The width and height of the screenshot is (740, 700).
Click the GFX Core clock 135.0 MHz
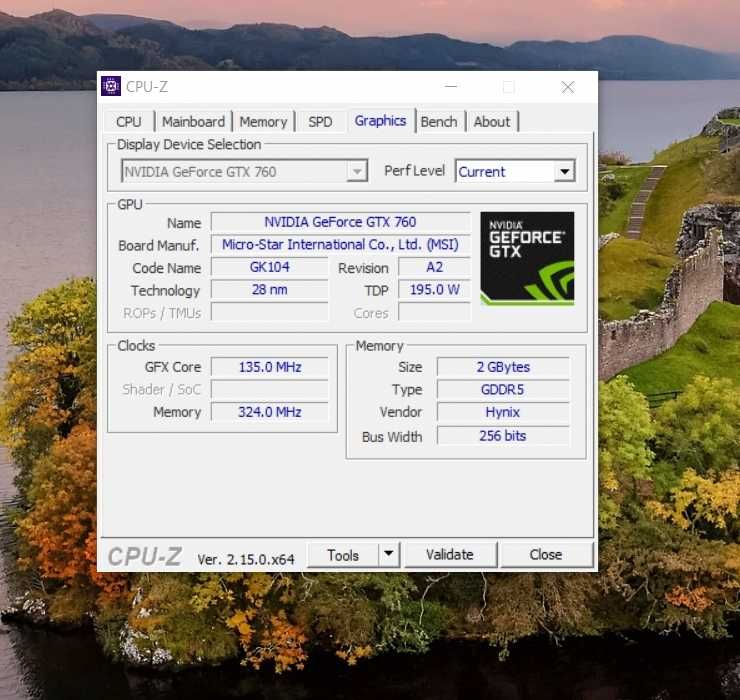(269, 367)
